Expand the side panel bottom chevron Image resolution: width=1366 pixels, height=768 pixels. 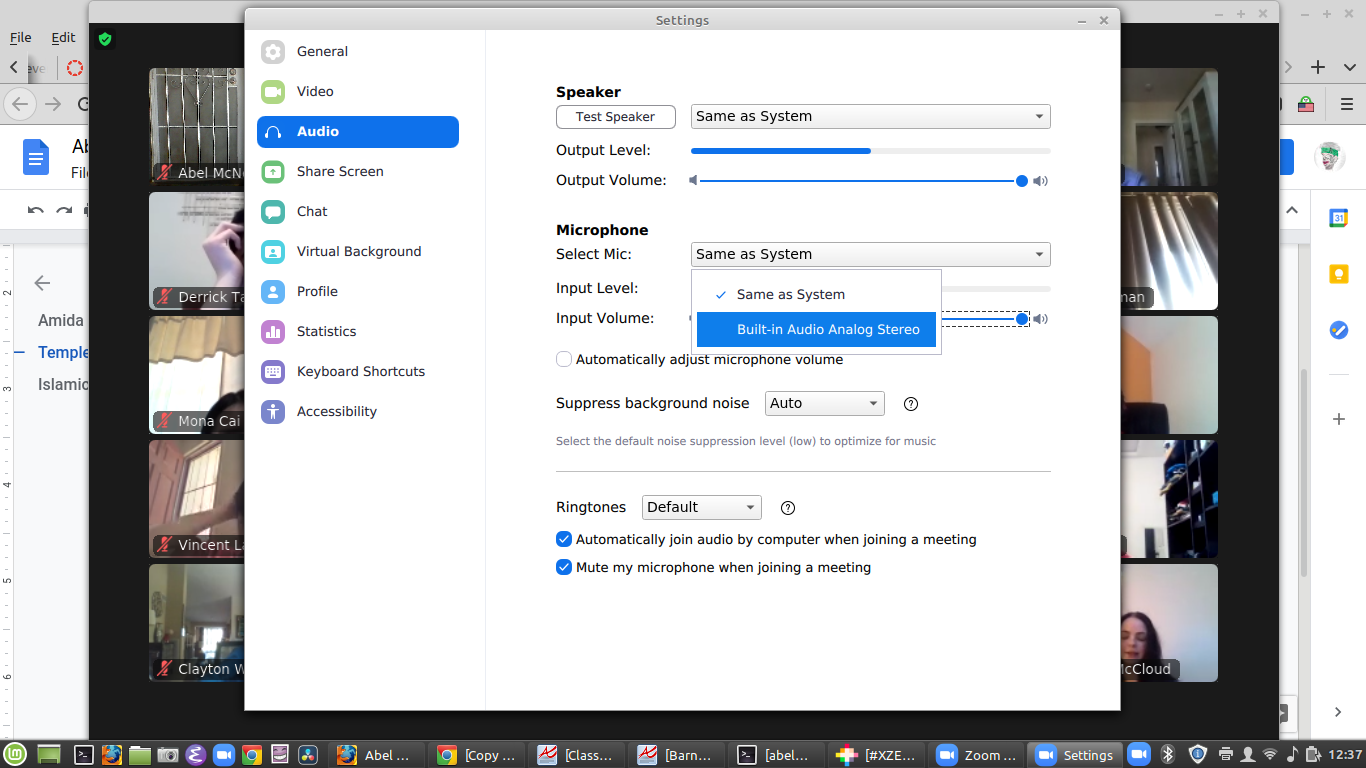click(1338, 712)
